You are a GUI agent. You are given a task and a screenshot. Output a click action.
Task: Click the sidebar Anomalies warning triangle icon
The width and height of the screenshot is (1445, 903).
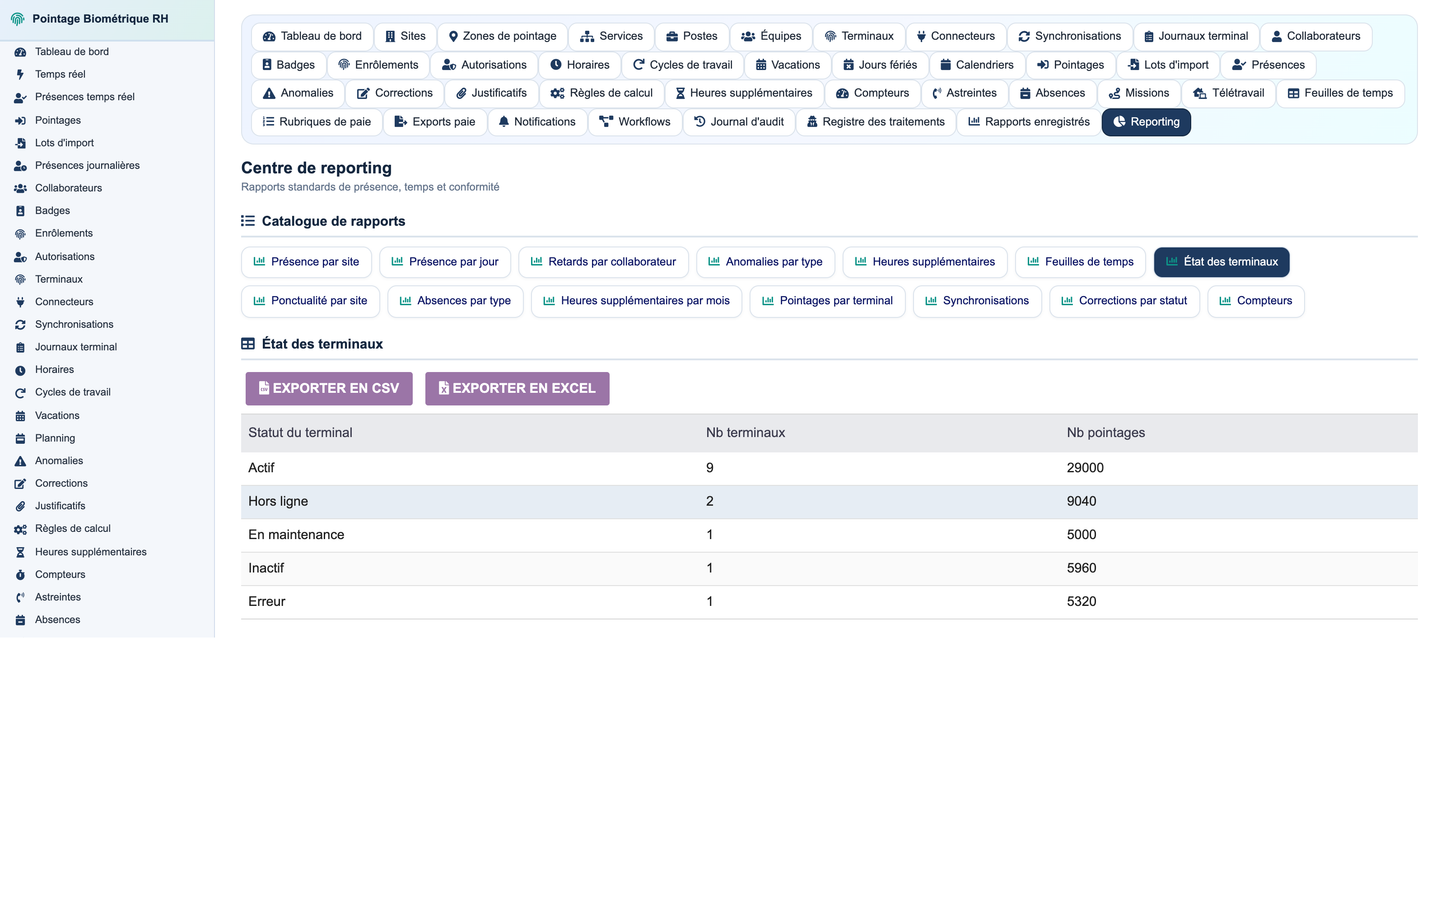click(20, 461)
